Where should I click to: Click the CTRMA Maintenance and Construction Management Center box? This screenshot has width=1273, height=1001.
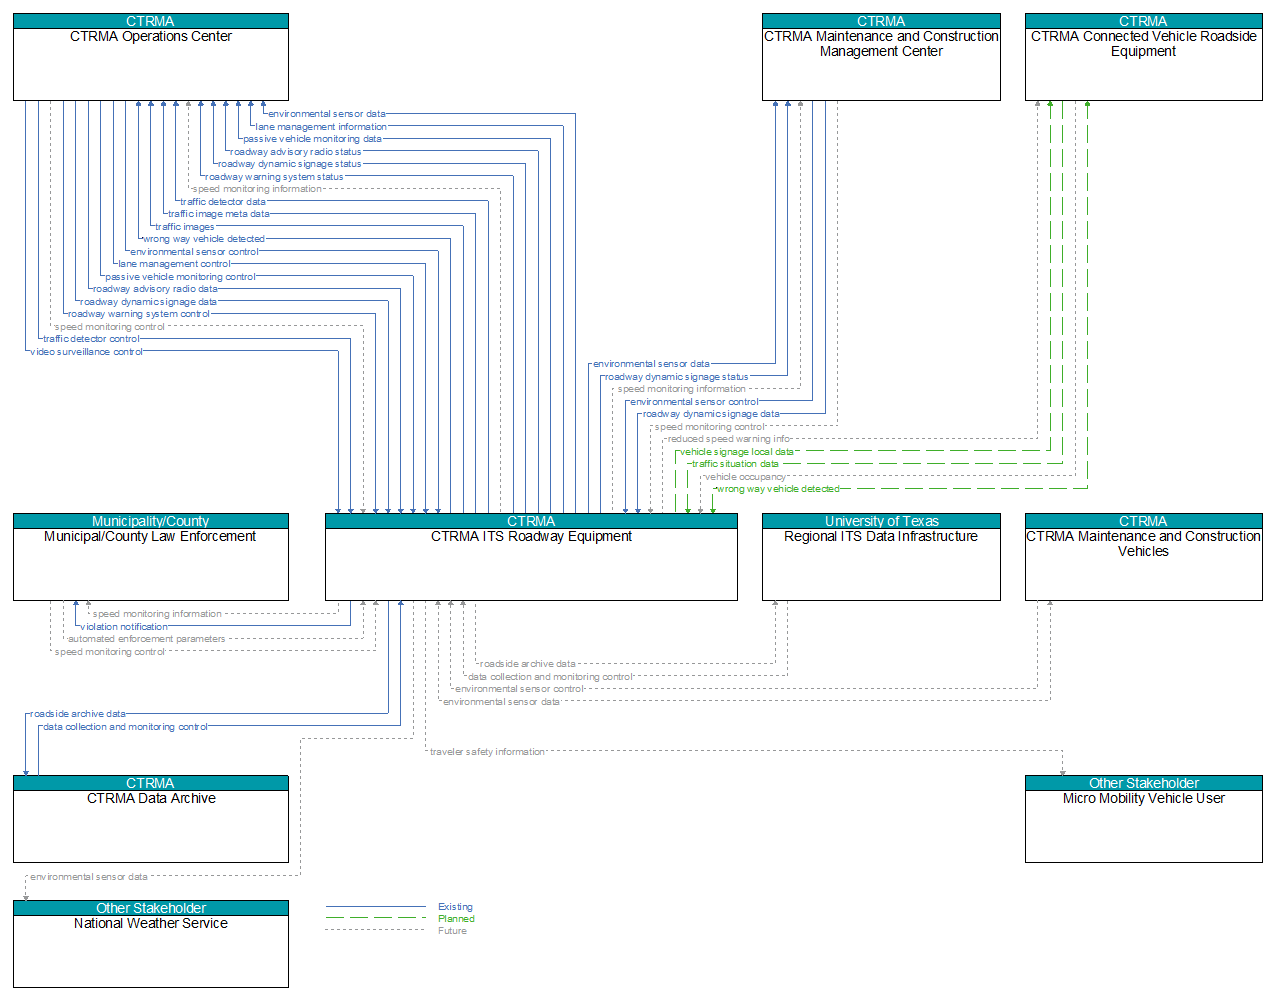pos(881,57)
